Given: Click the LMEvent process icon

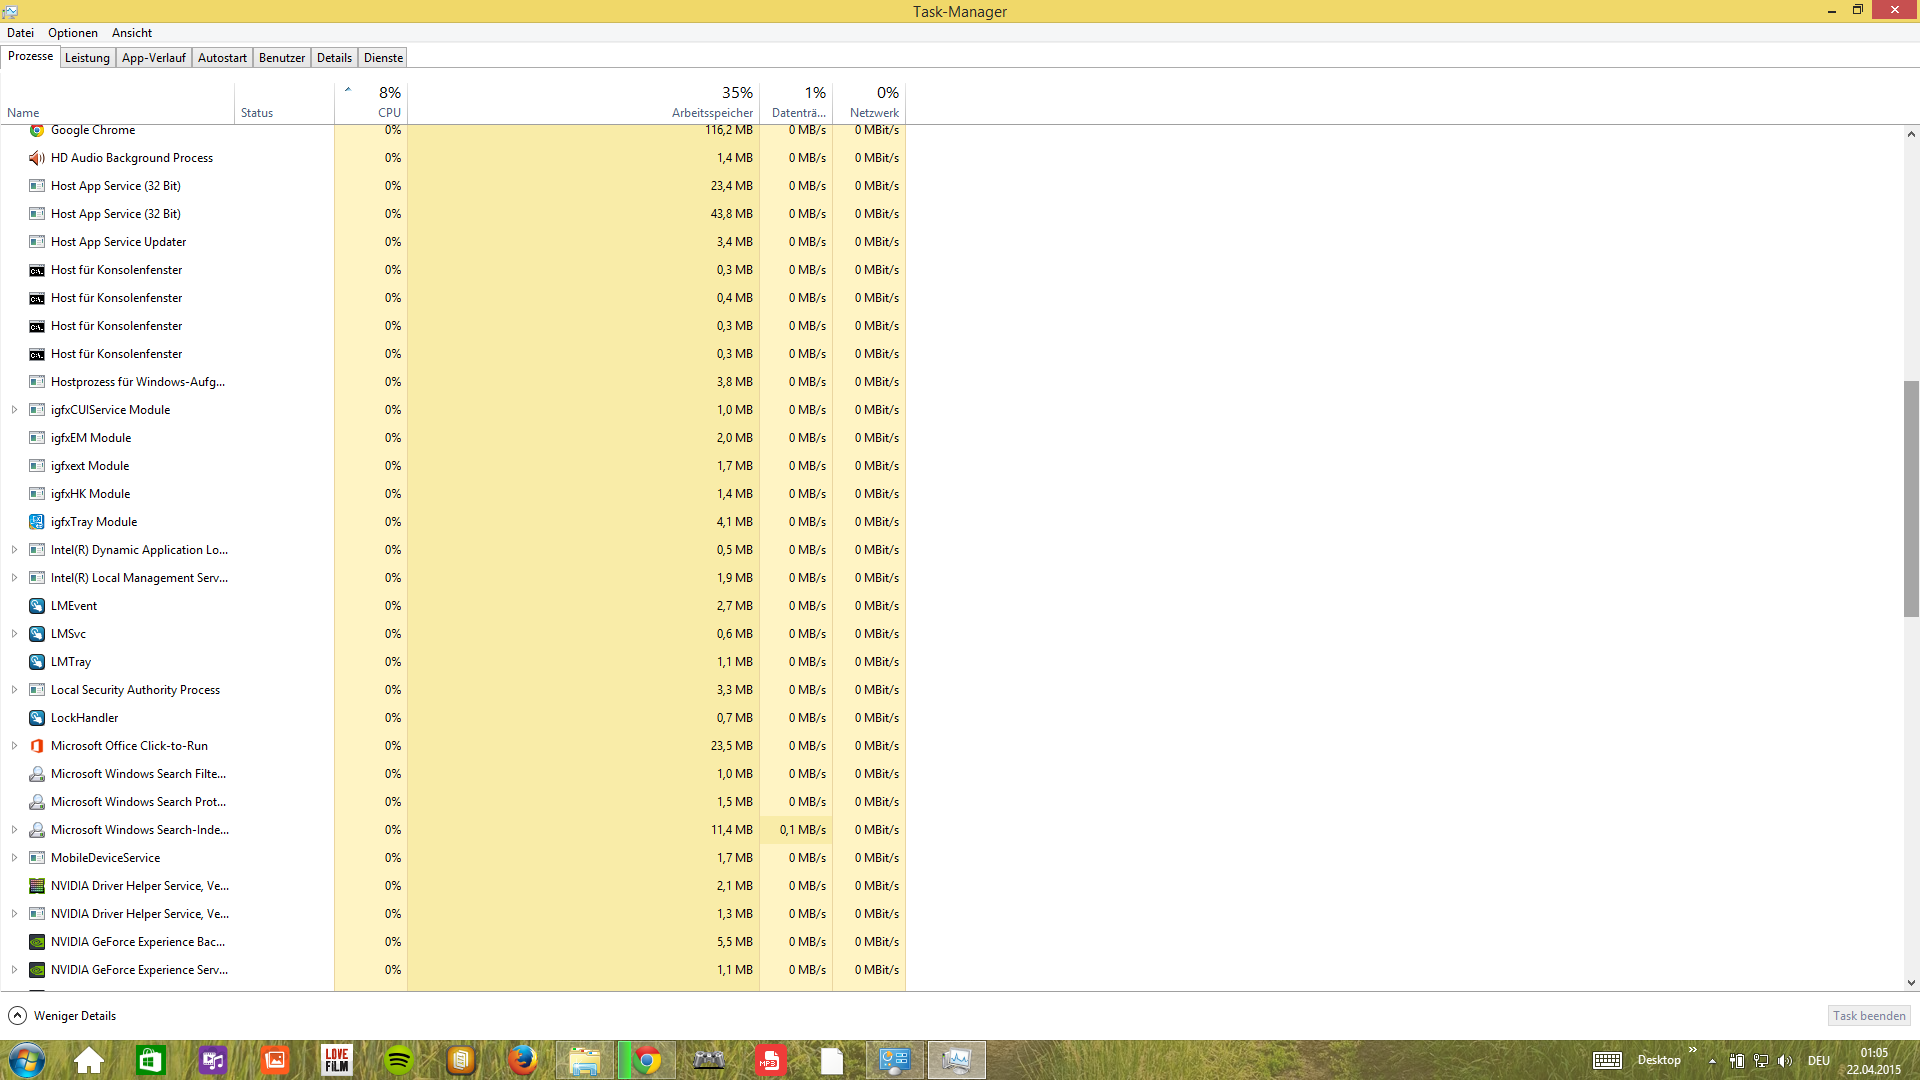Looking at the screenshot, I should coord(37,606).
